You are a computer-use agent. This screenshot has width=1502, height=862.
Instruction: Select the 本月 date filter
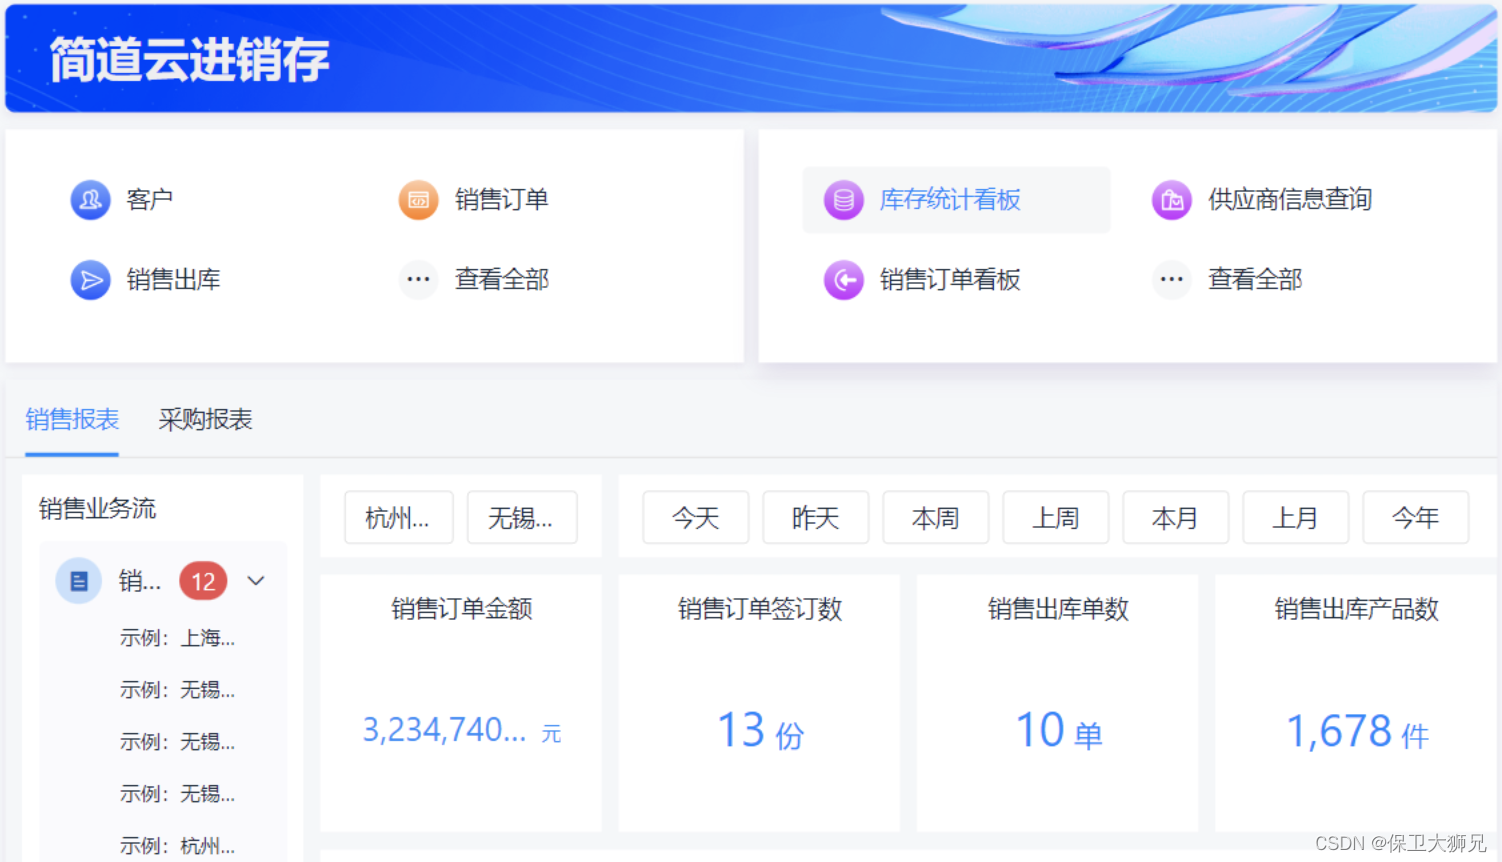(x=1175, y=518)
